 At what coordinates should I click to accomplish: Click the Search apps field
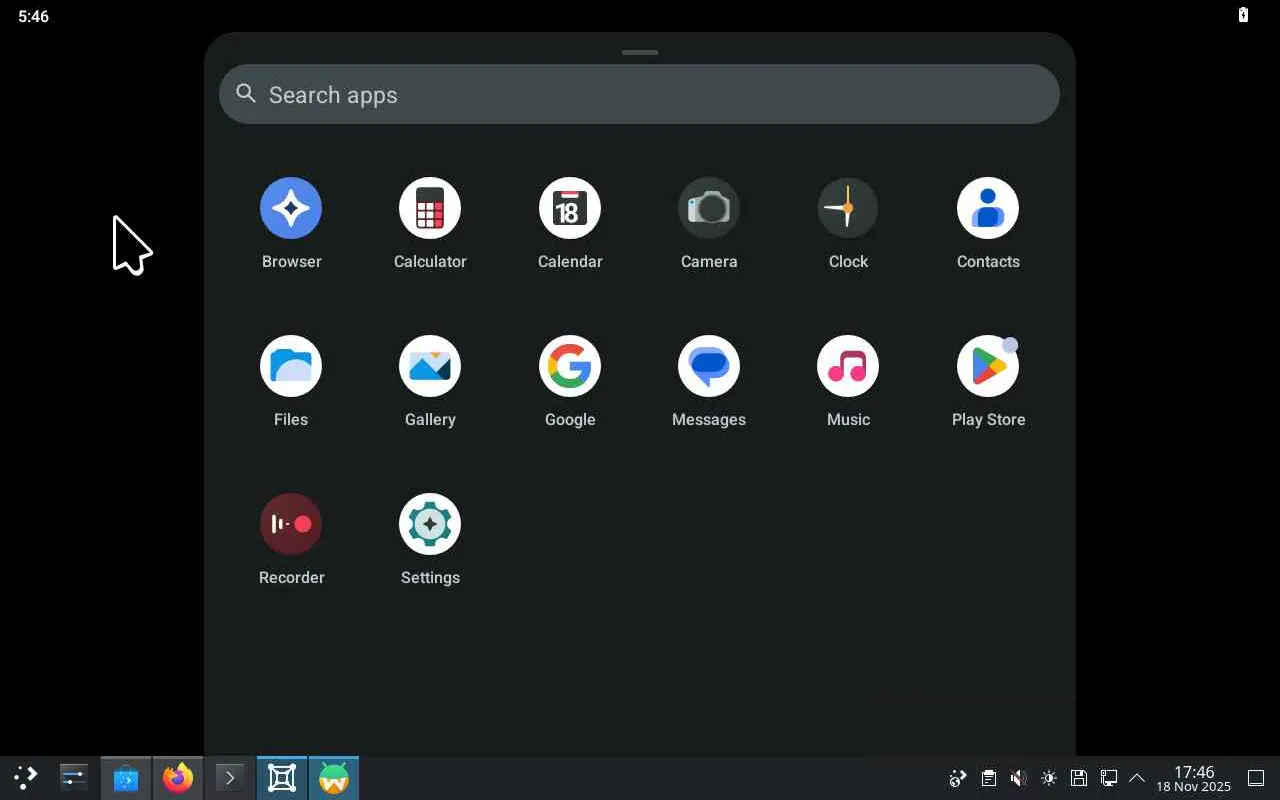(639, 94)
